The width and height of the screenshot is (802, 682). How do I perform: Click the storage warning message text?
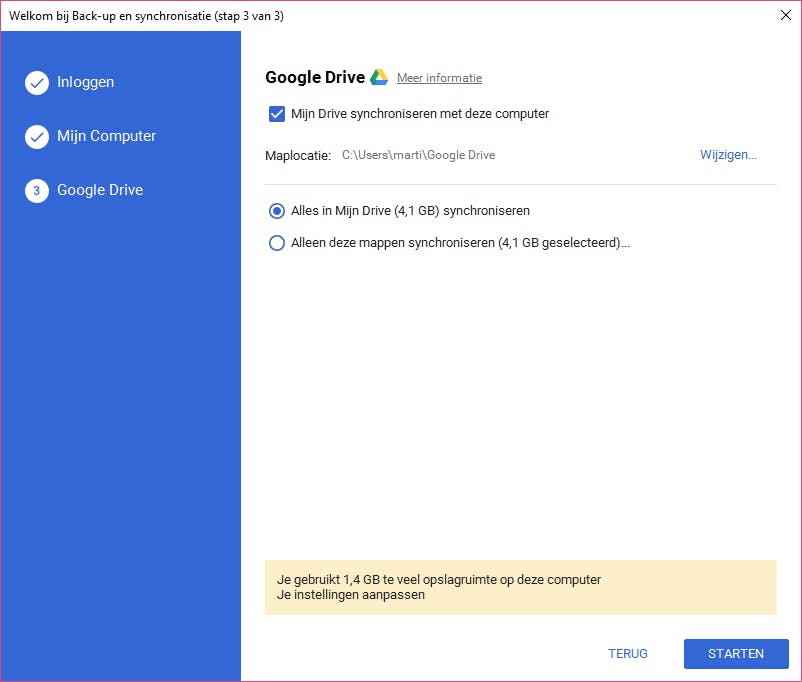click(439, 579)
